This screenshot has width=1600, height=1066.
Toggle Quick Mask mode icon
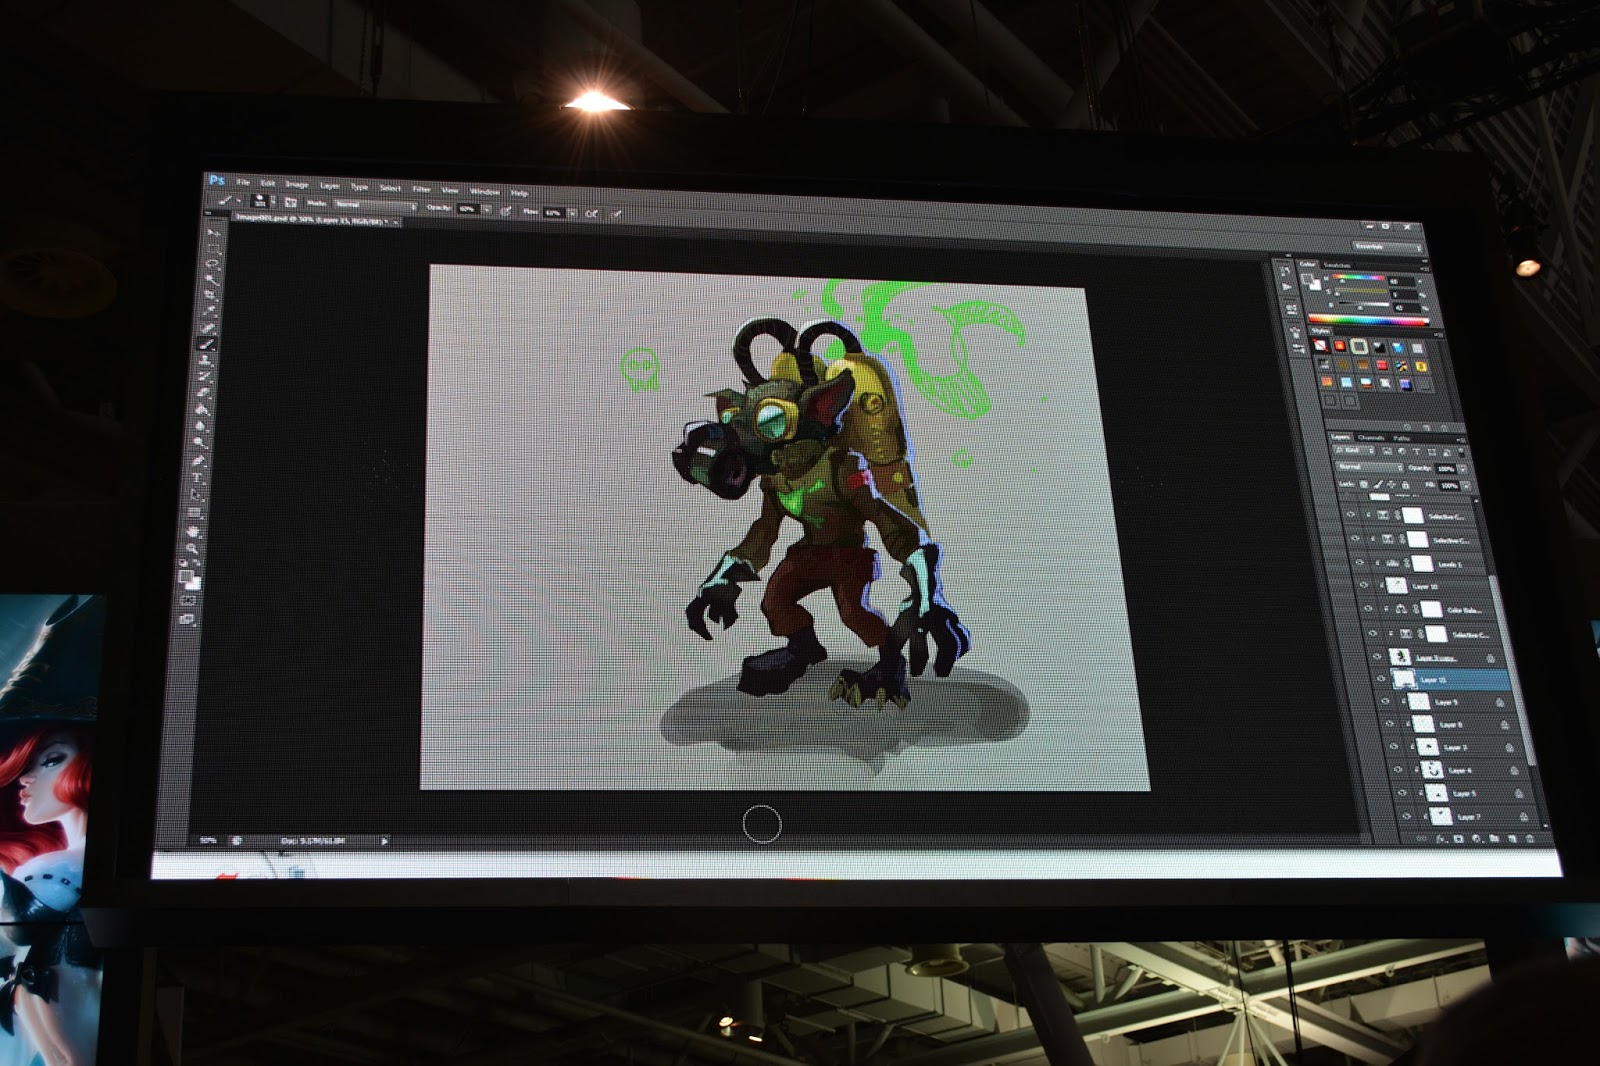(x=188, y=601)
